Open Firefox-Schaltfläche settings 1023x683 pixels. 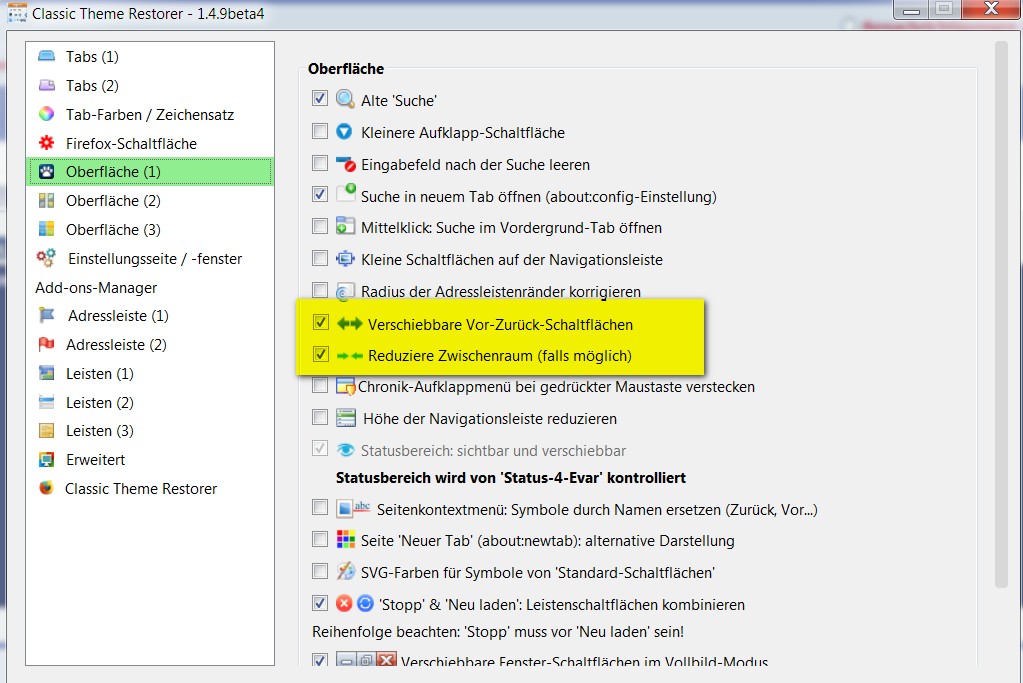point(149,143)
